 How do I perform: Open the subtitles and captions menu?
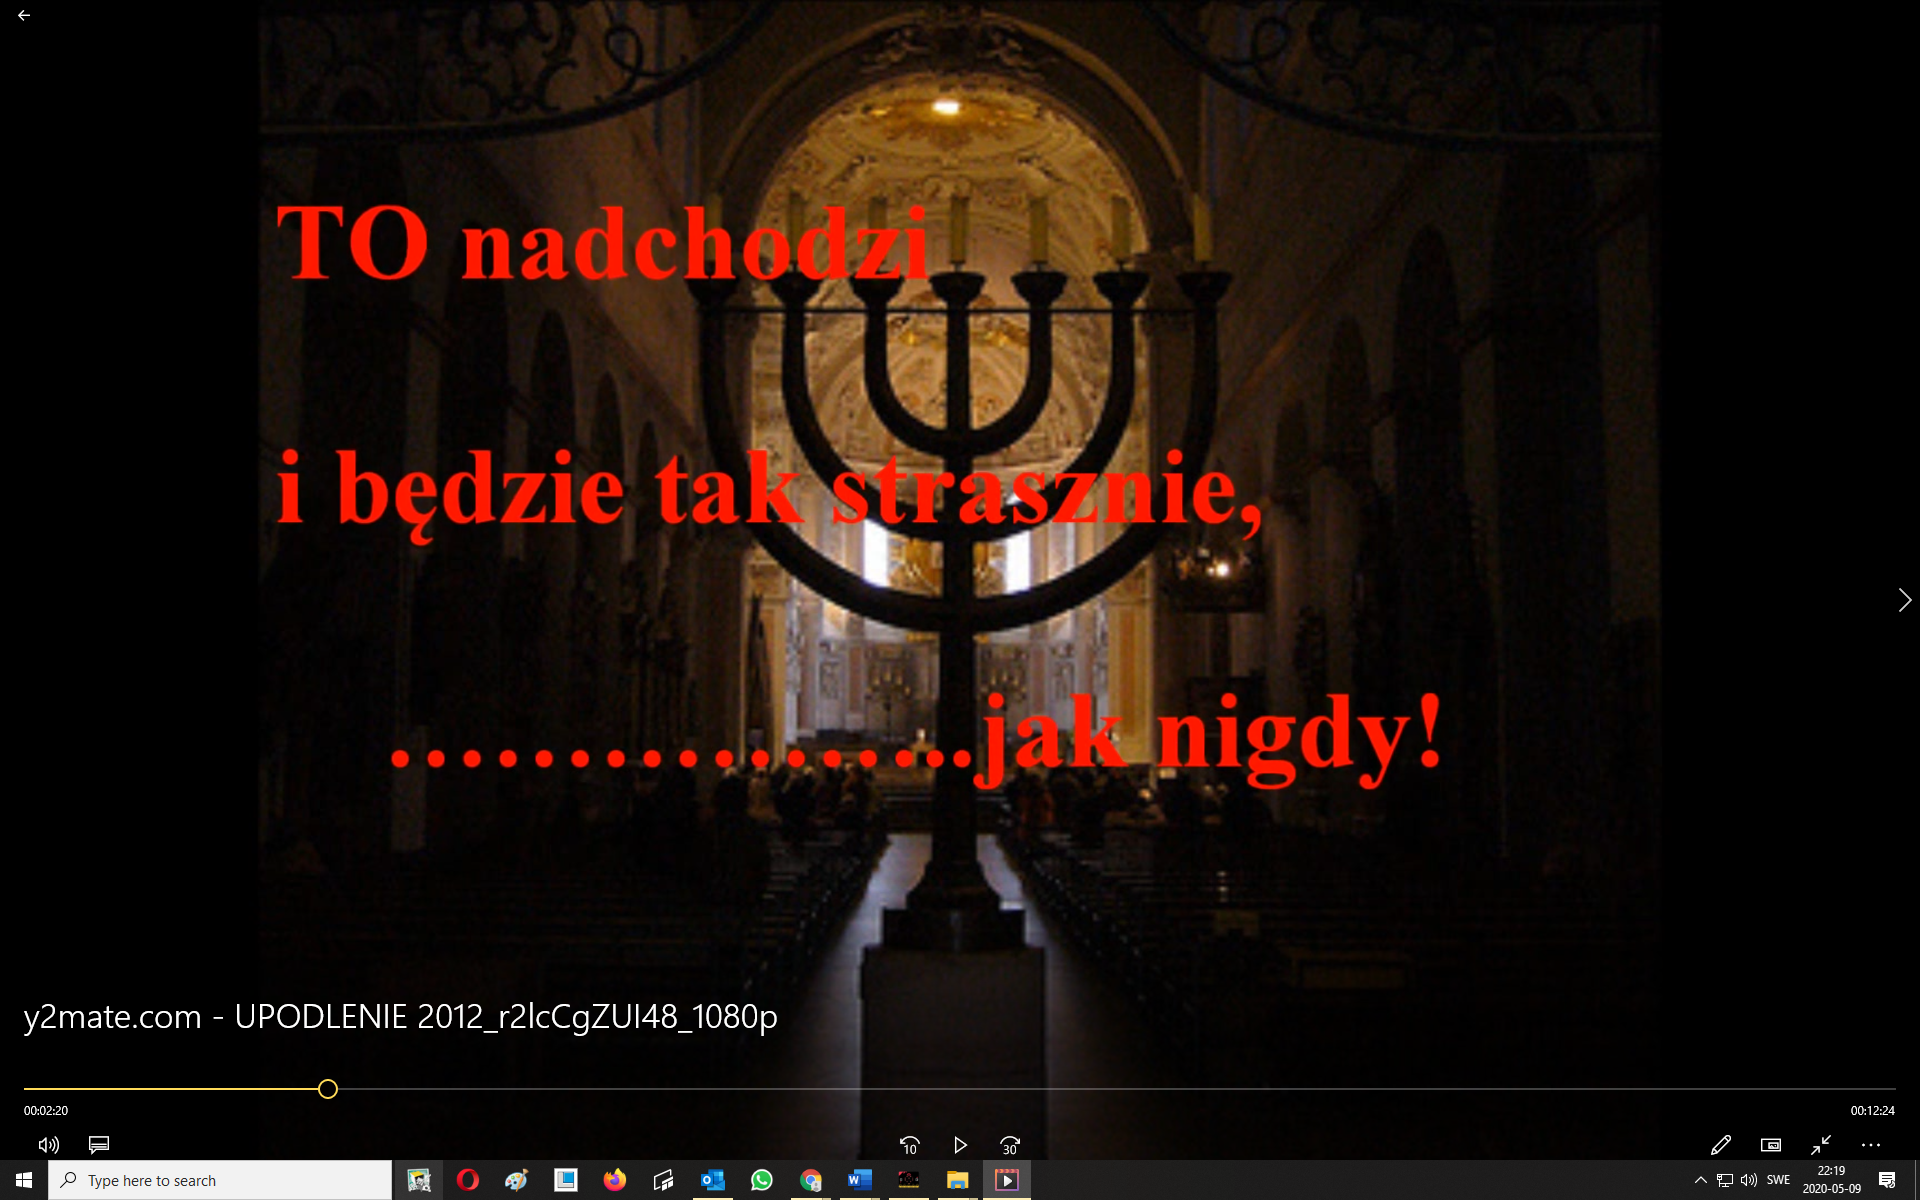[99, 1145]
